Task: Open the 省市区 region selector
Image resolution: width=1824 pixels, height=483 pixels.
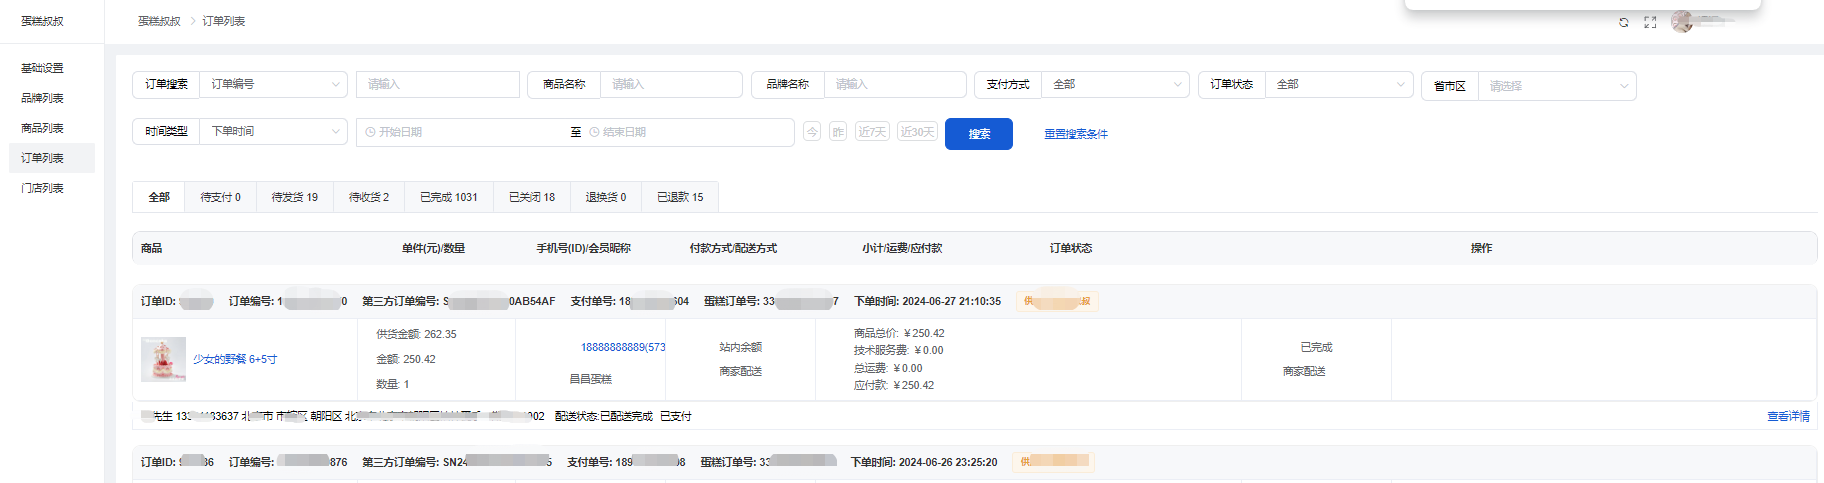Action: pyautogui.click(x=1556, y=86)
